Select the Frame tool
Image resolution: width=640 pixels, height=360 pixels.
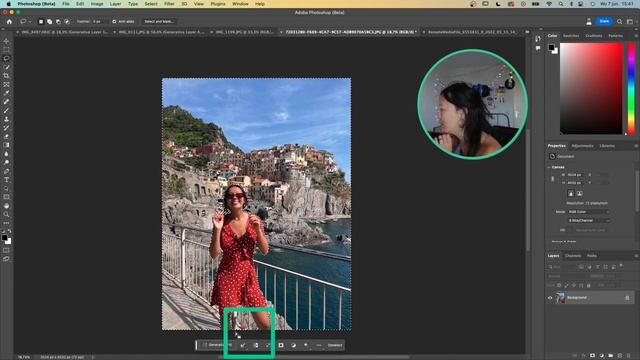tap(6, 84)
